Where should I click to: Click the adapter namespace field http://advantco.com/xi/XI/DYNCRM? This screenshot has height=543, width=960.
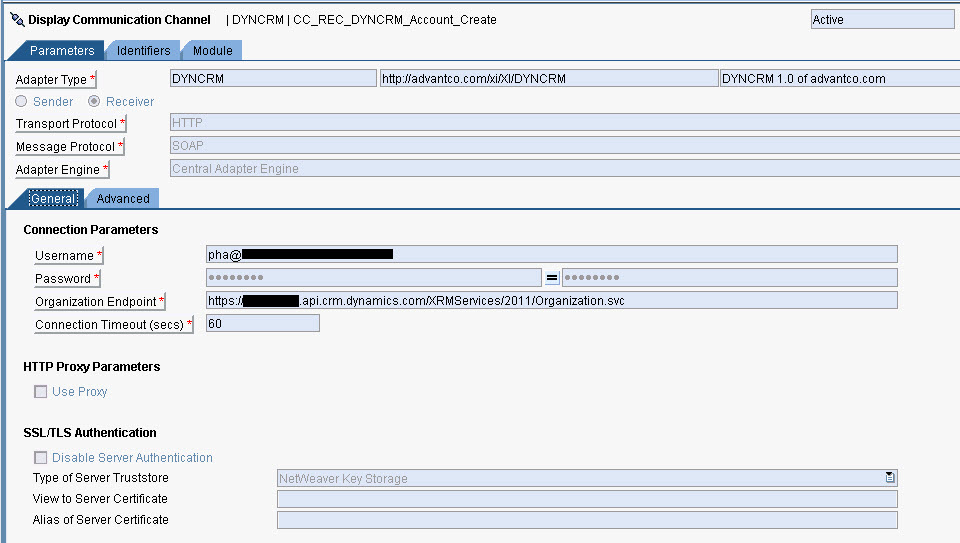[x=549, y=78]
